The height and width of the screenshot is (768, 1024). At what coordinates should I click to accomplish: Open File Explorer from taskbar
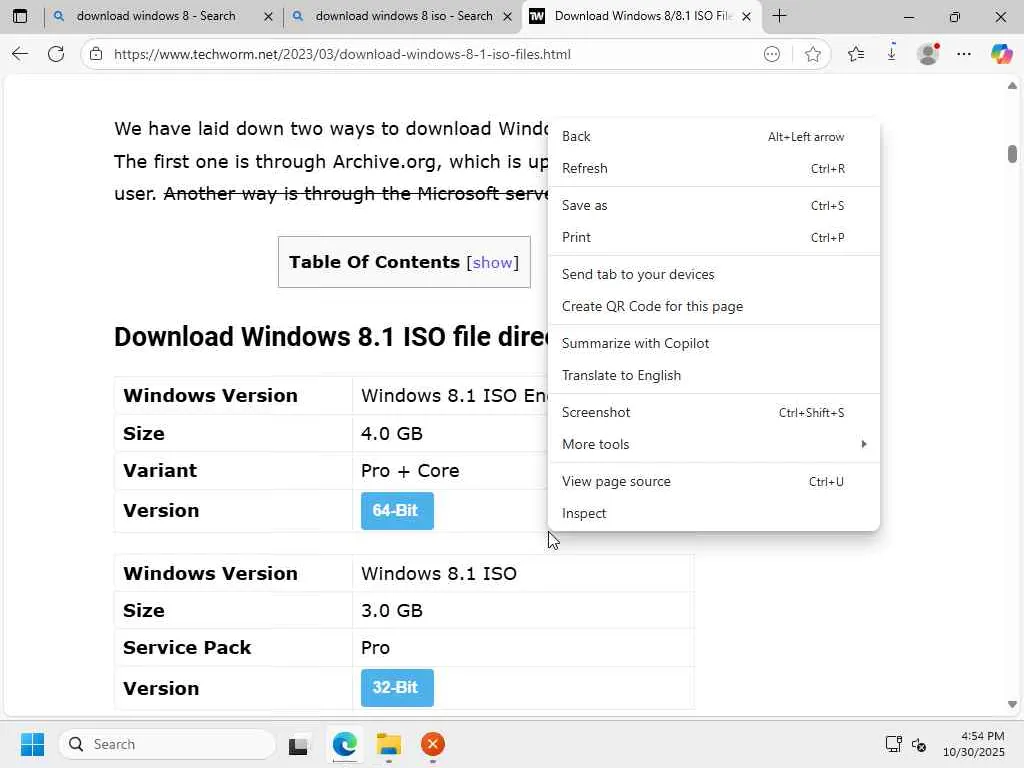tap(389, 744)
